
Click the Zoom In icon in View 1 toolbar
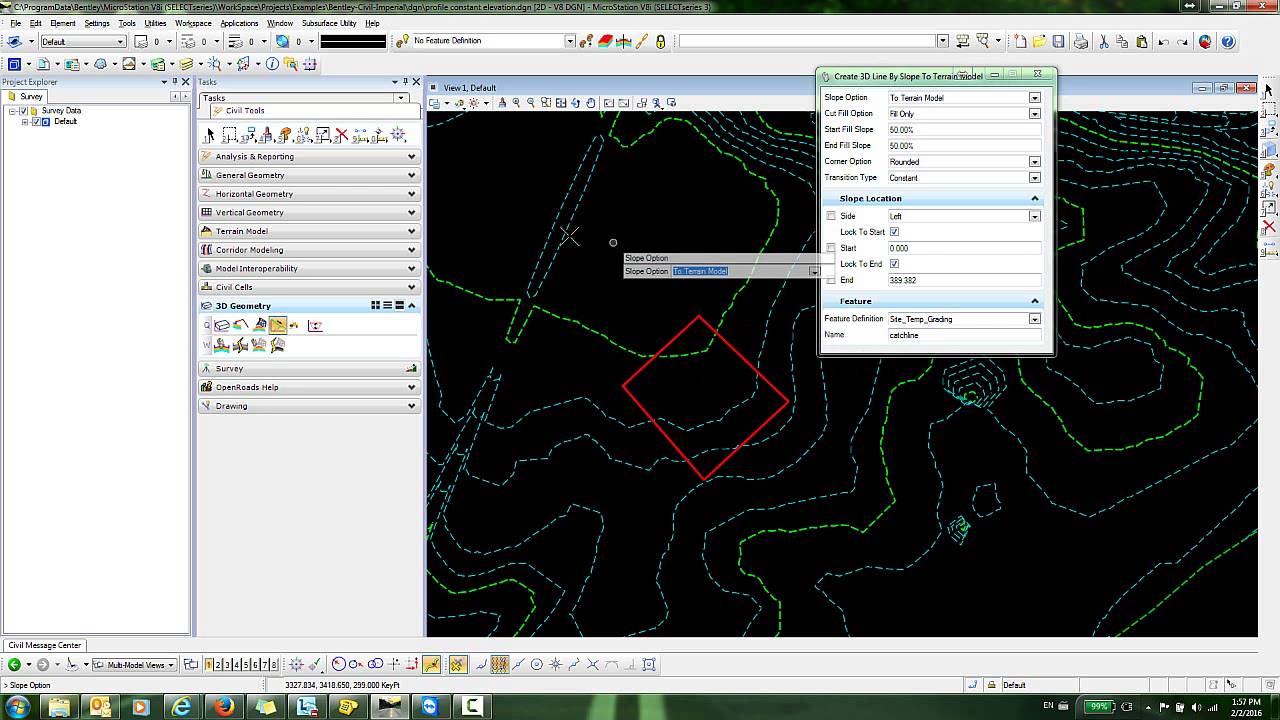point(516,102)
